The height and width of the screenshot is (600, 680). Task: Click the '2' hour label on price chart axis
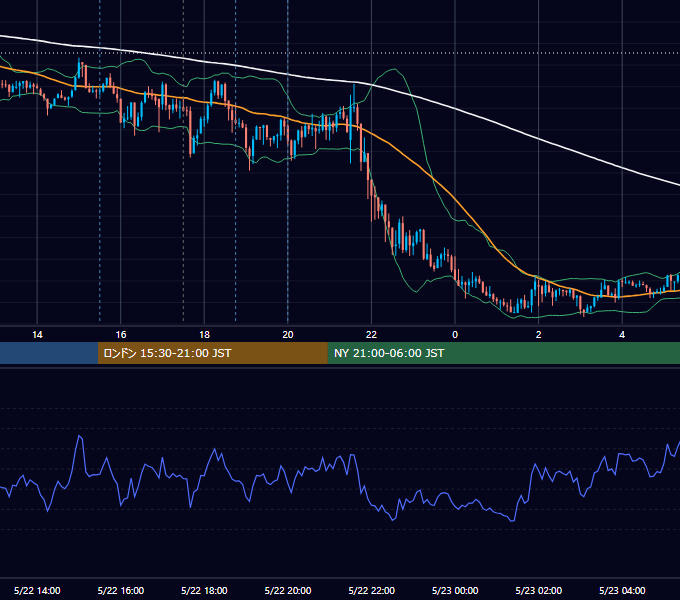pyautogui.click(x=538, y=335)
